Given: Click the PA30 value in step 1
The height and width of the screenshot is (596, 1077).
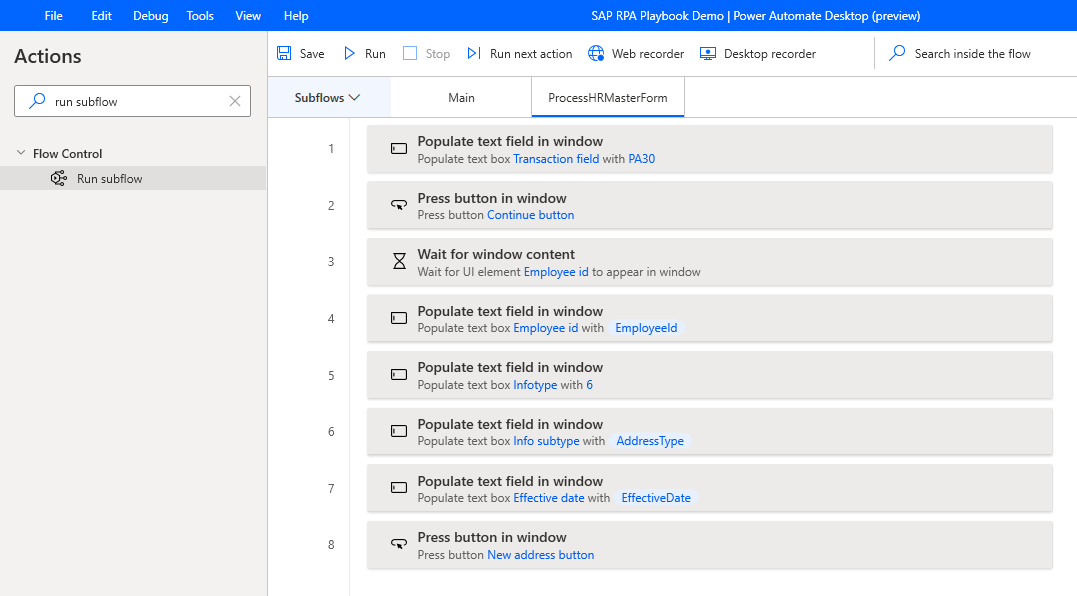Looking at the screenshot, I should [642, 159].
